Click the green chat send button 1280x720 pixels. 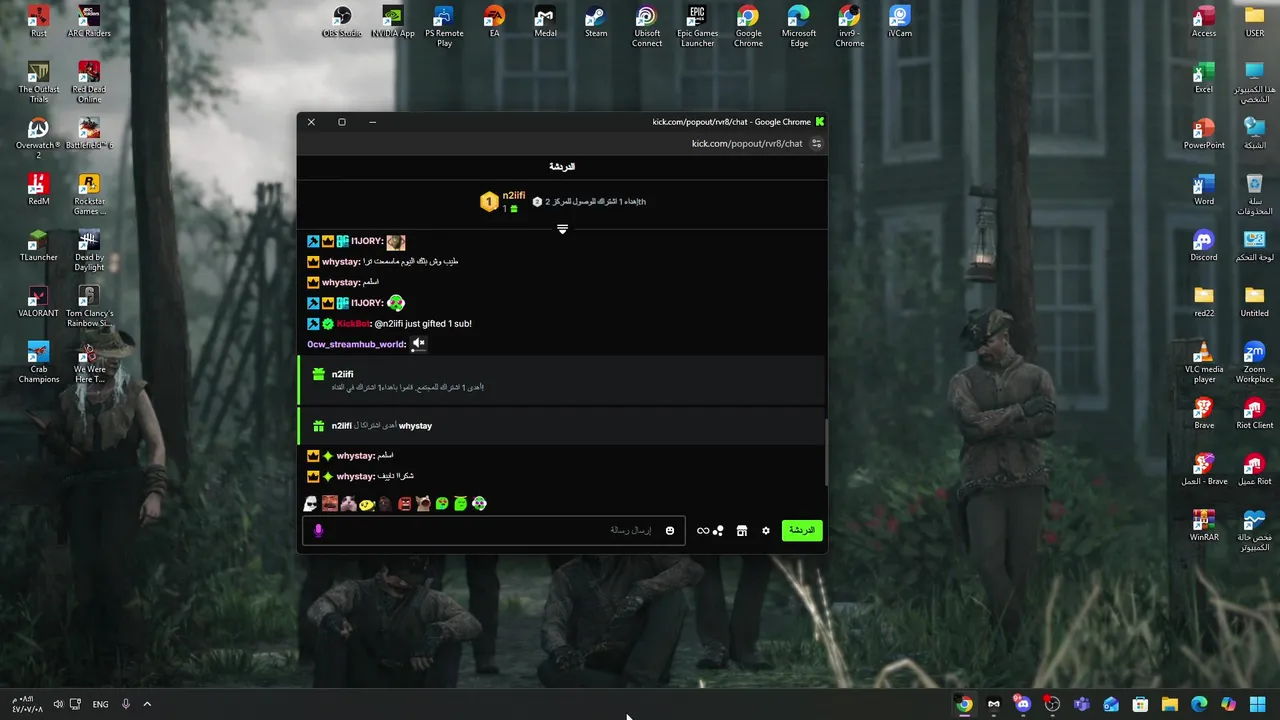[x=802, y=530]
